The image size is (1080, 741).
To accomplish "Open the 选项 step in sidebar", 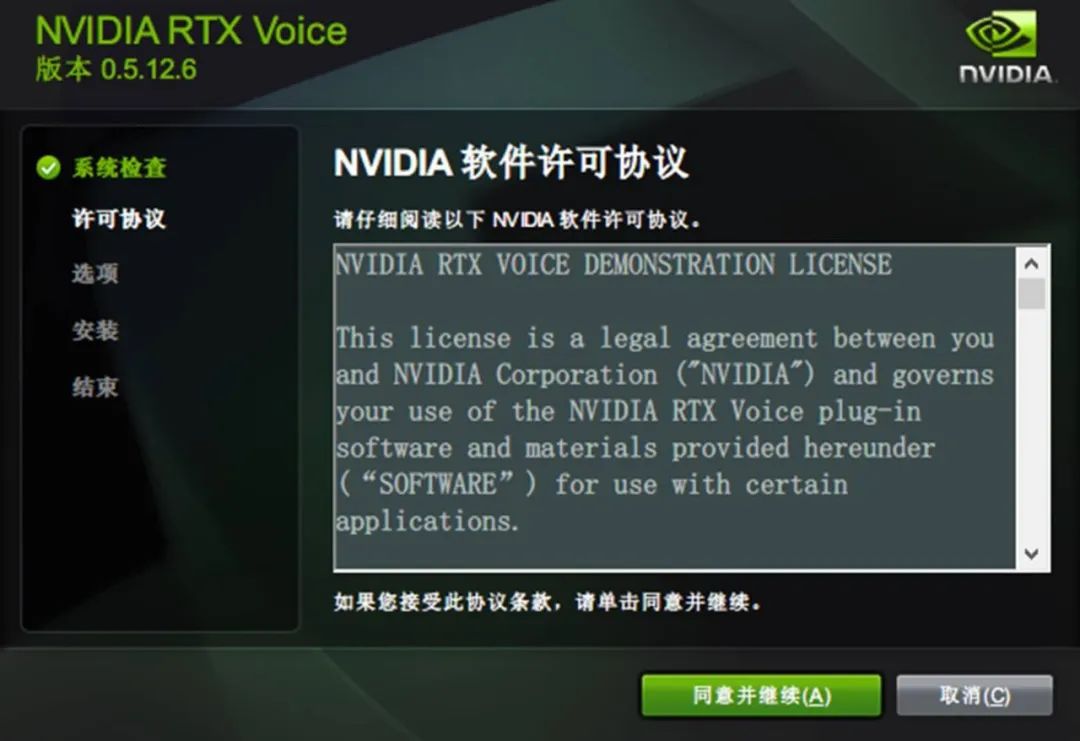I will coord(96,274).
